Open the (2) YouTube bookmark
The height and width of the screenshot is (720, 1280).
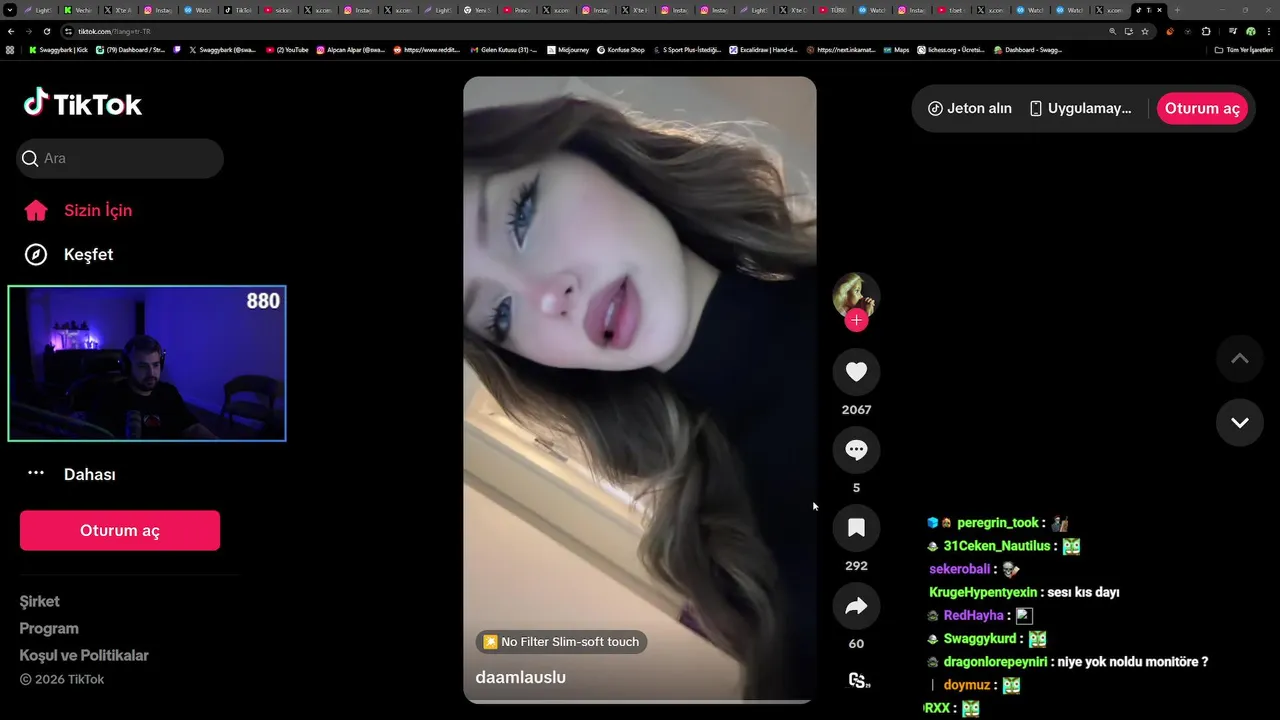click(287, 50)
